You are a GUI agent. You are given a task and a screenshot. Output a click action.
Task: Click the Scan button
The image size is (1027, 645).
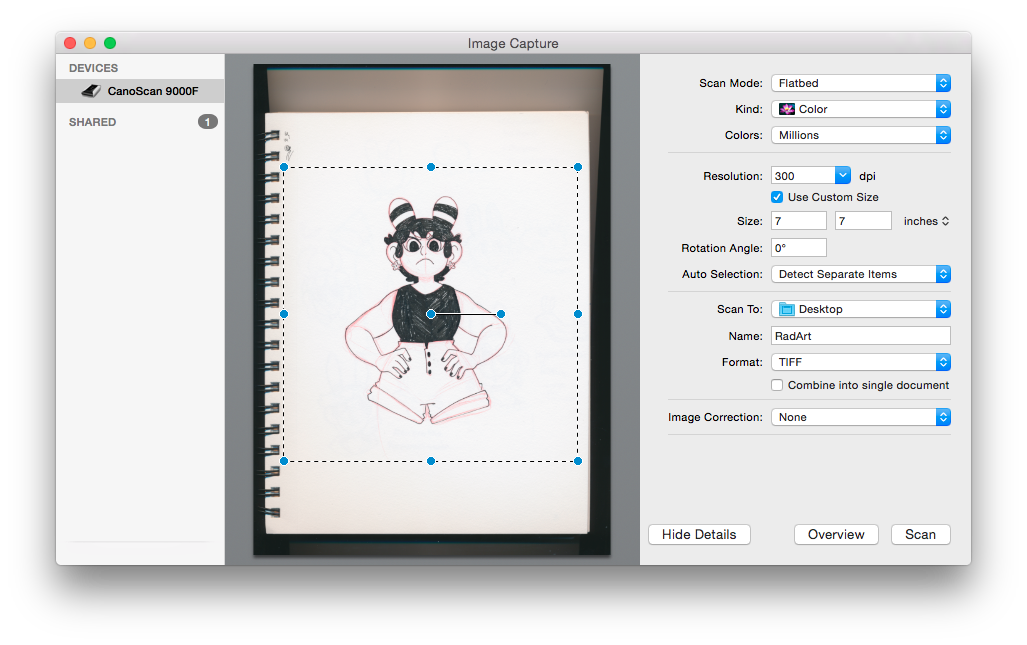point(920,534)
